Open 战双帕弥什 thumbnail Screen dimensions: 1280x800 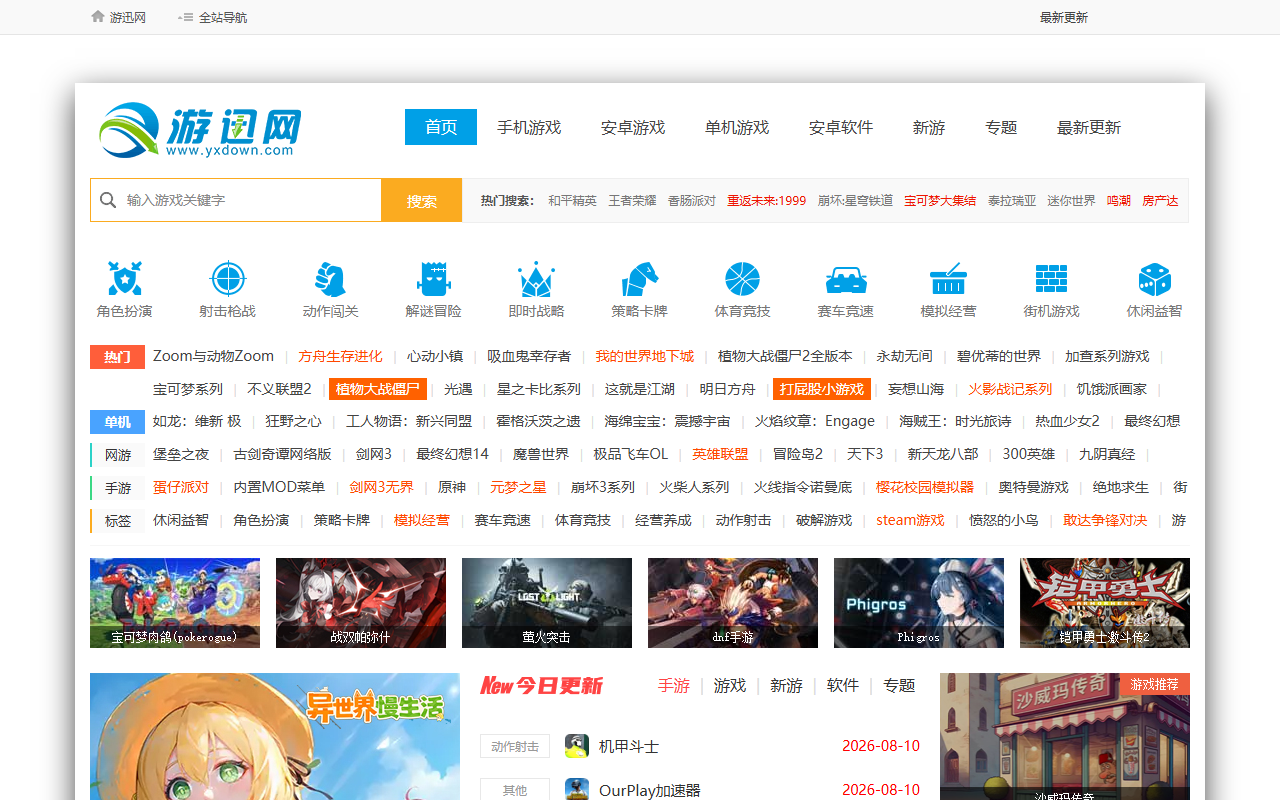point(361,603)
